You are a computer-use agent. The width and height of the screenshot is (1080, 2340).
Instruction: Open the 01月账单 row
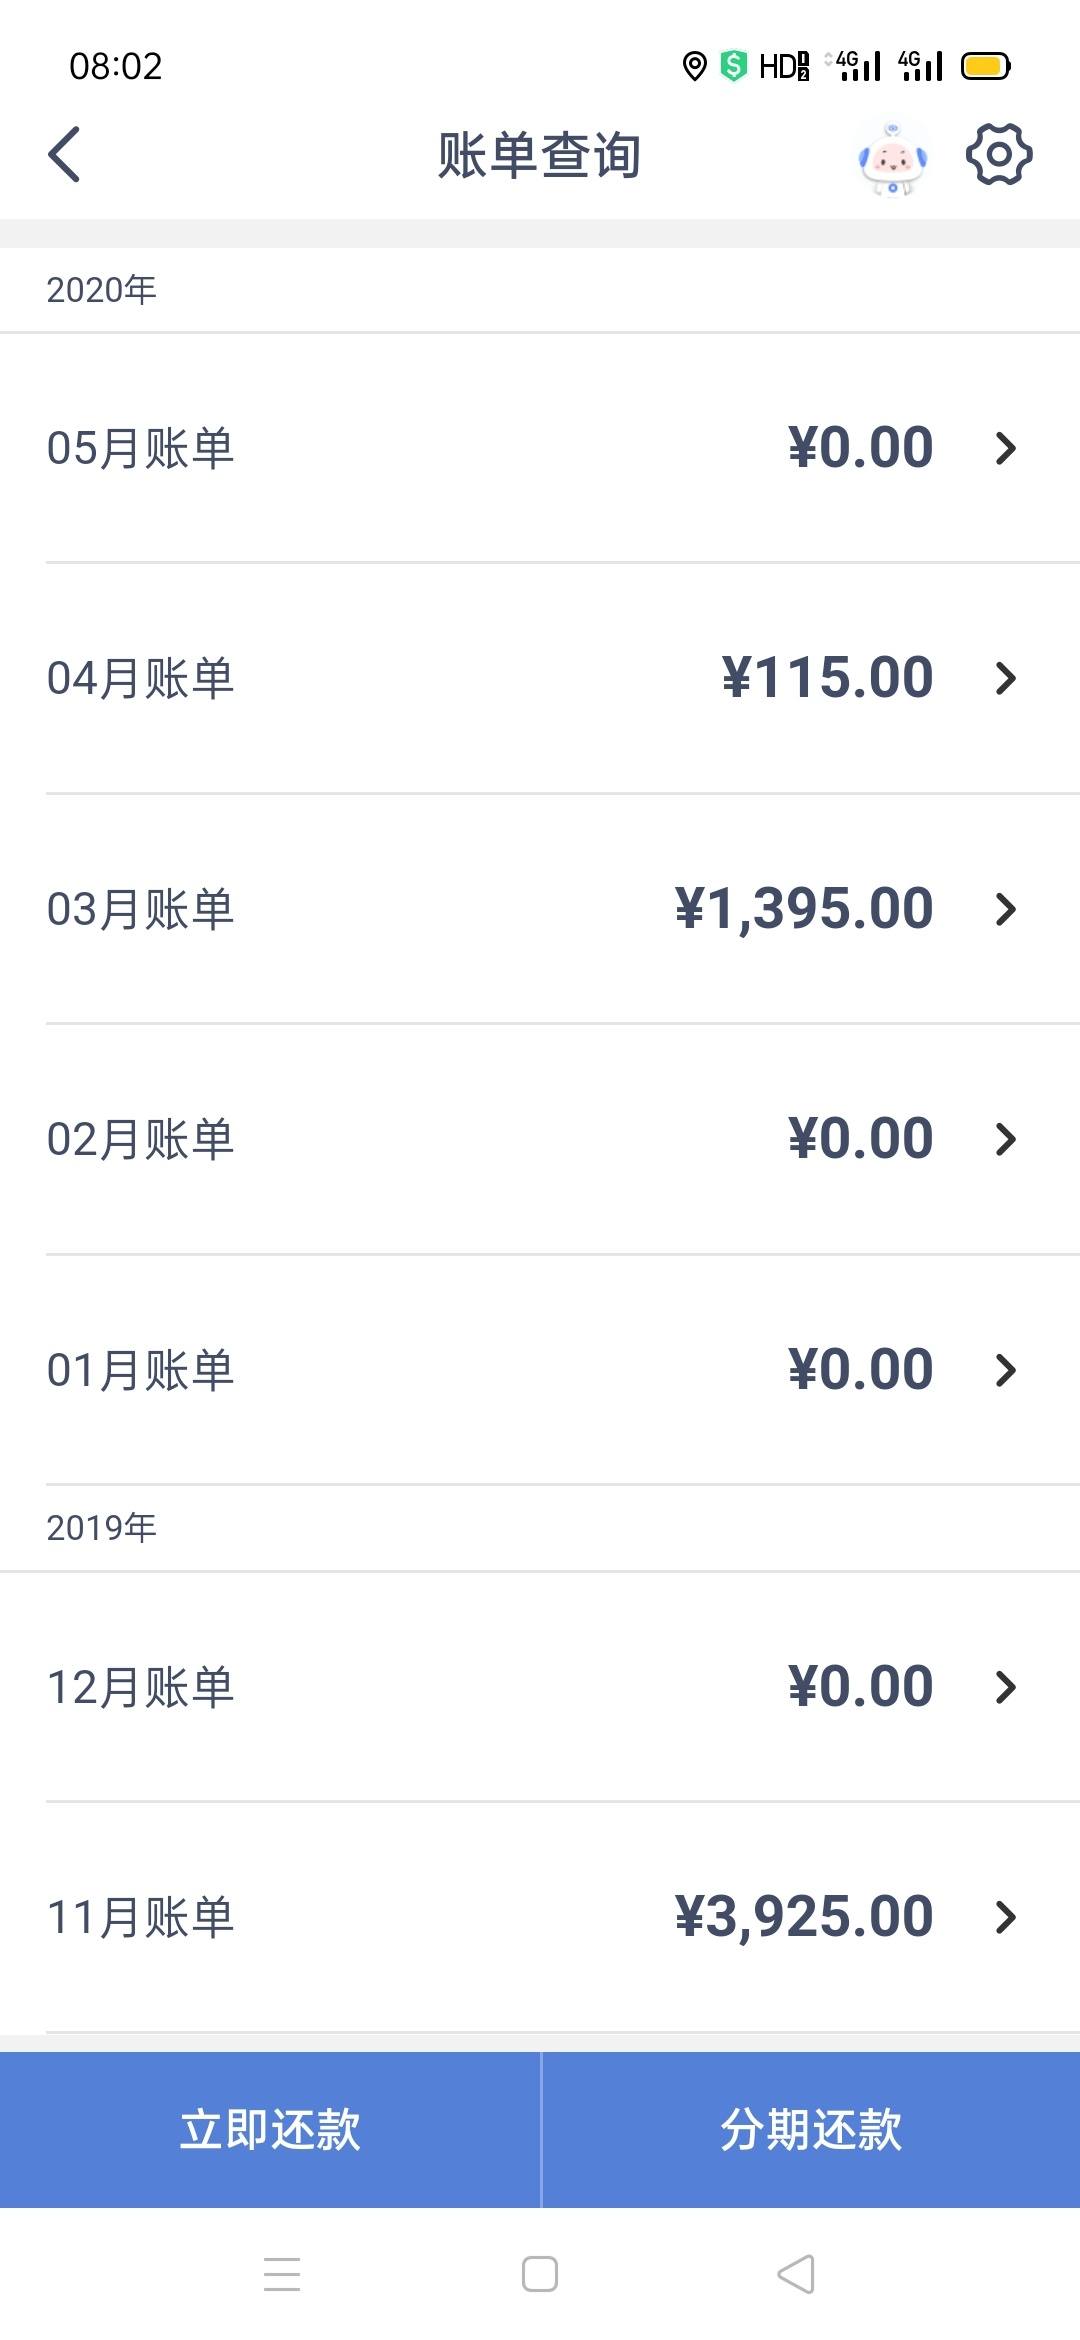click(540, 1370)
